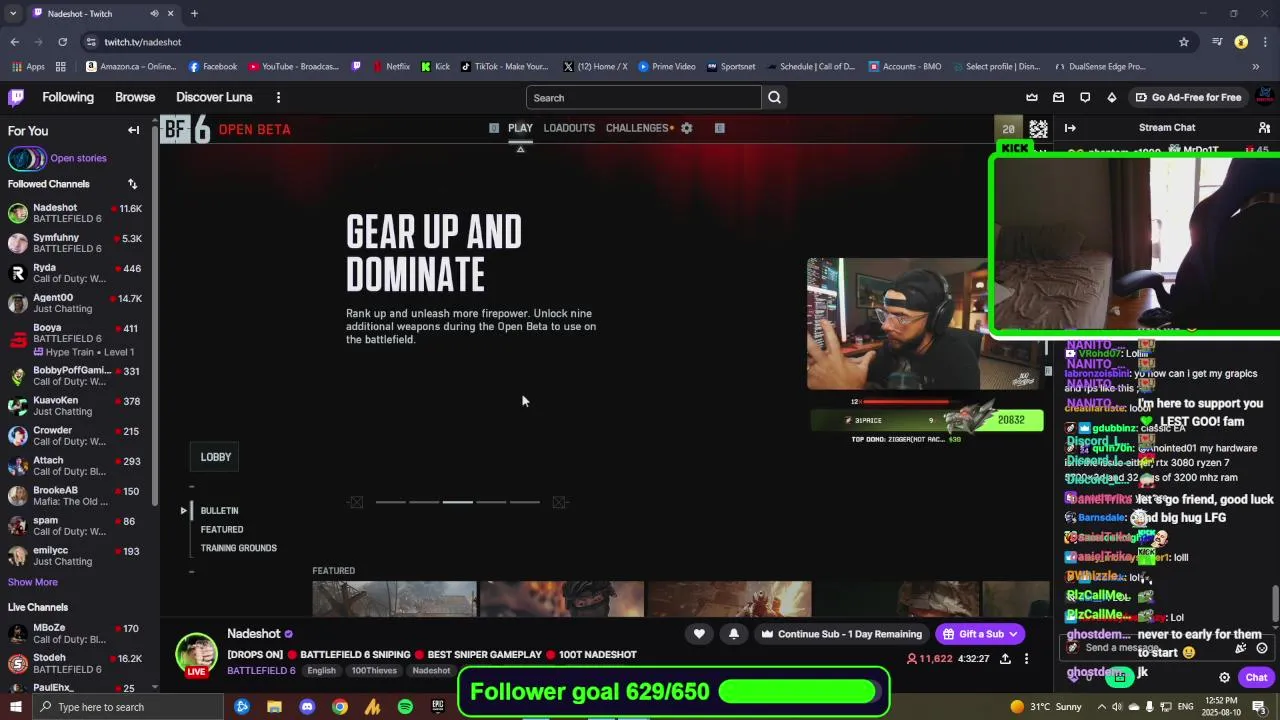The width and height of the screenshot is (1280, 720).
Task: Select Stodeh live channel in sidebar
Action: click(x=78, y=664)
